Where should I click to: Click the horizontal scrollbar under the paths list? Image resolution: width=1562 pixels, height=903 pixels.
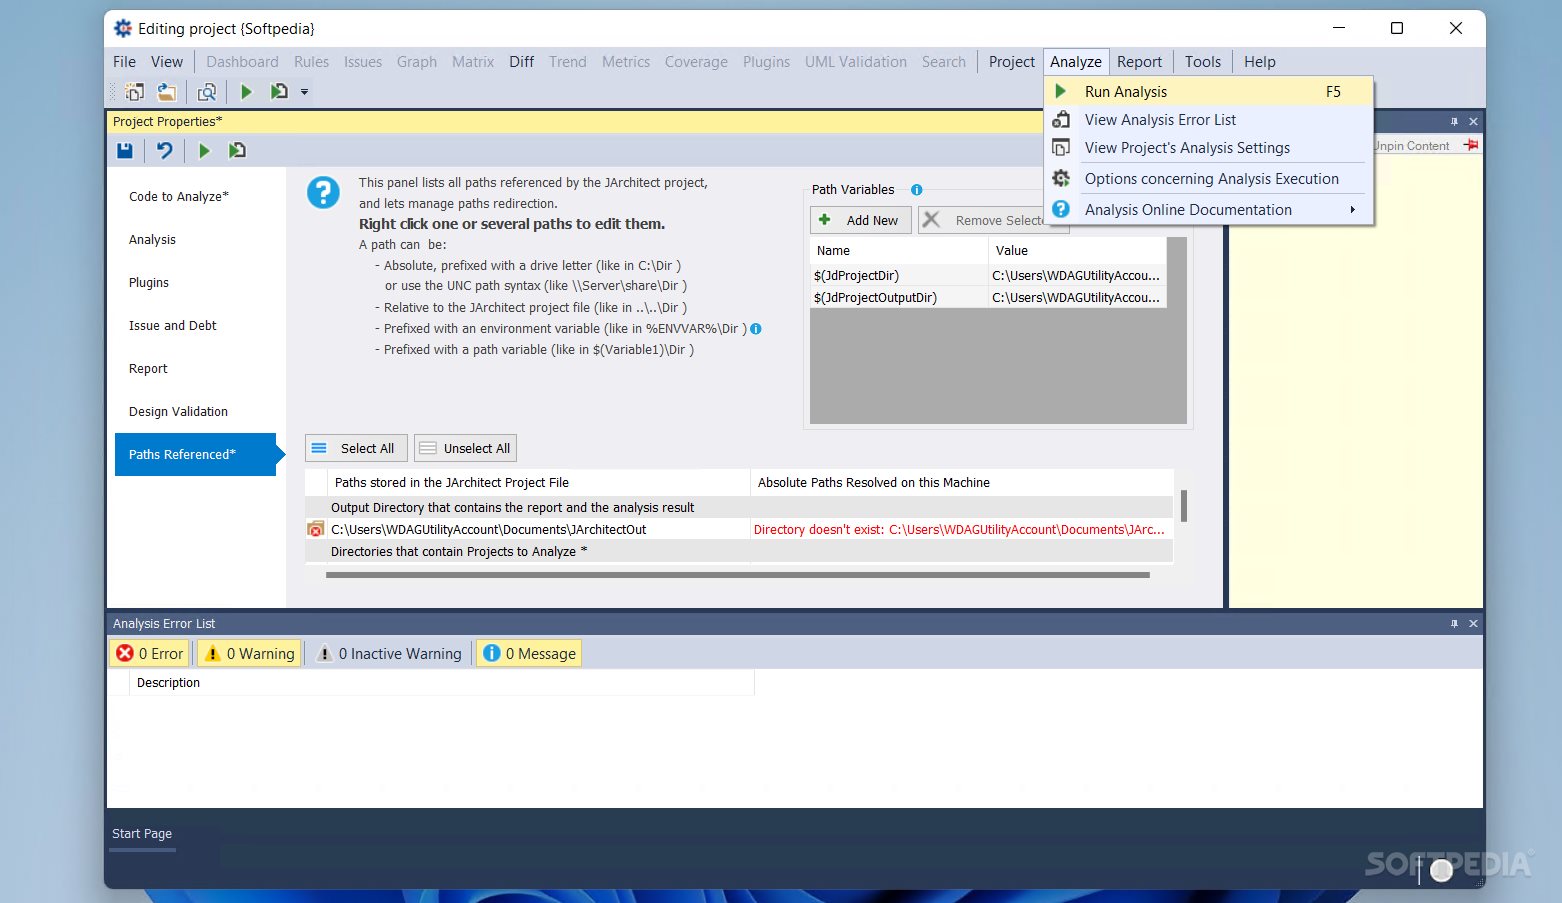738,575
